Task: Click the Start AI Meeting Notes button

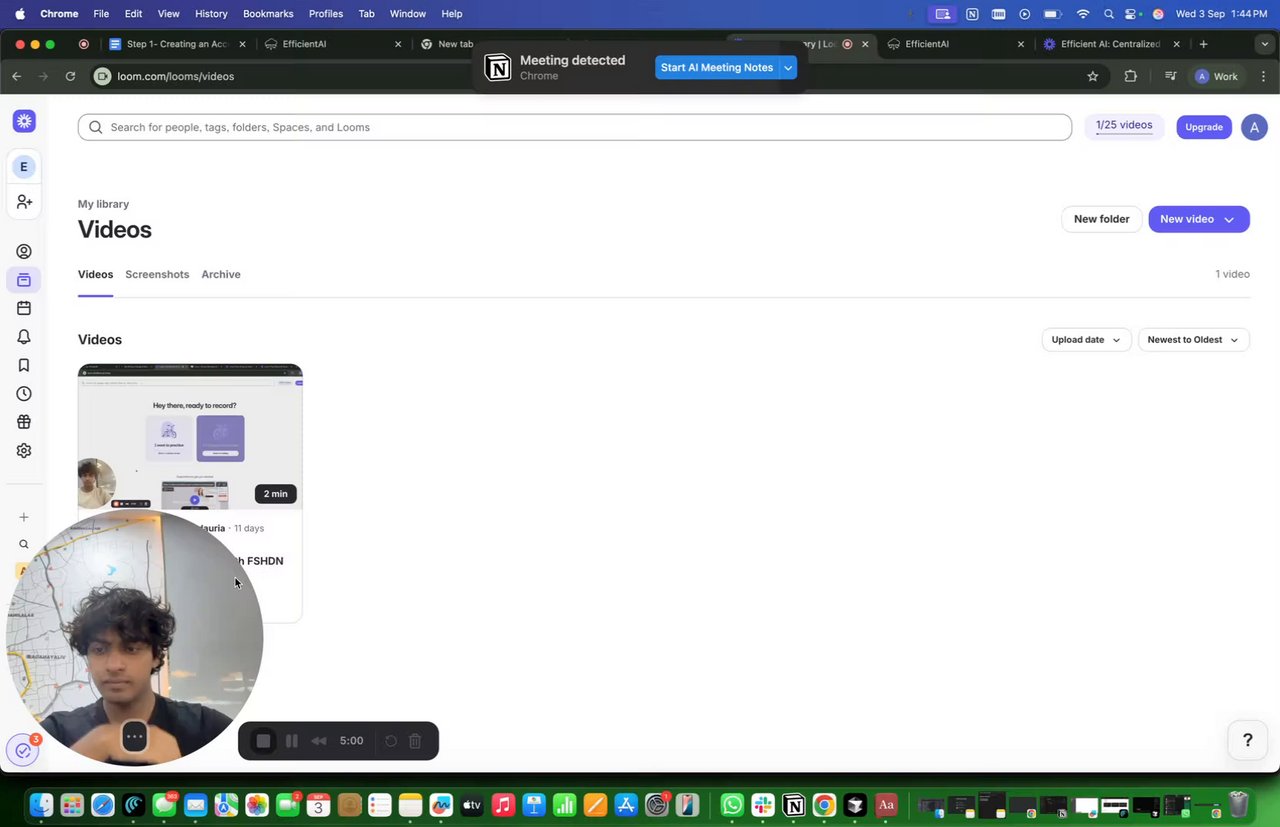Action: click(717, 68)
